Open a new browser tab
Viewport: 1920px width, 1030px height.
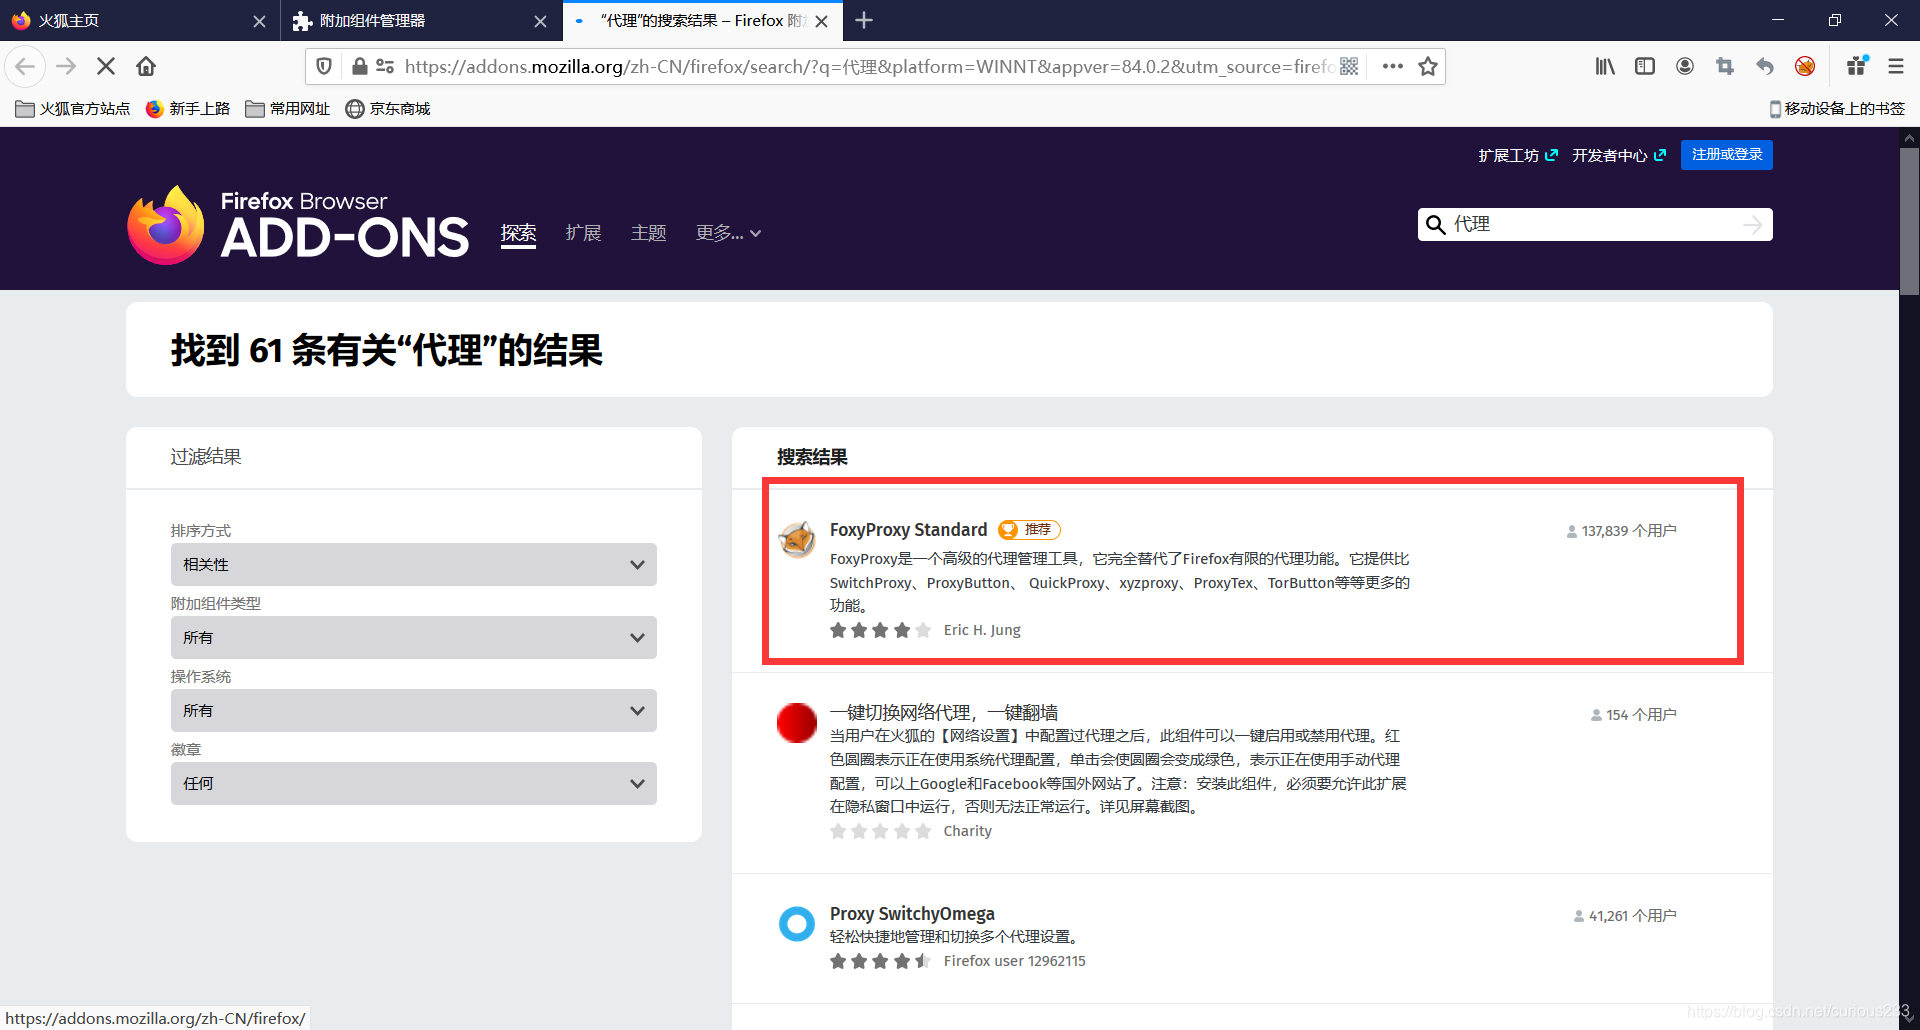[864, 20]
